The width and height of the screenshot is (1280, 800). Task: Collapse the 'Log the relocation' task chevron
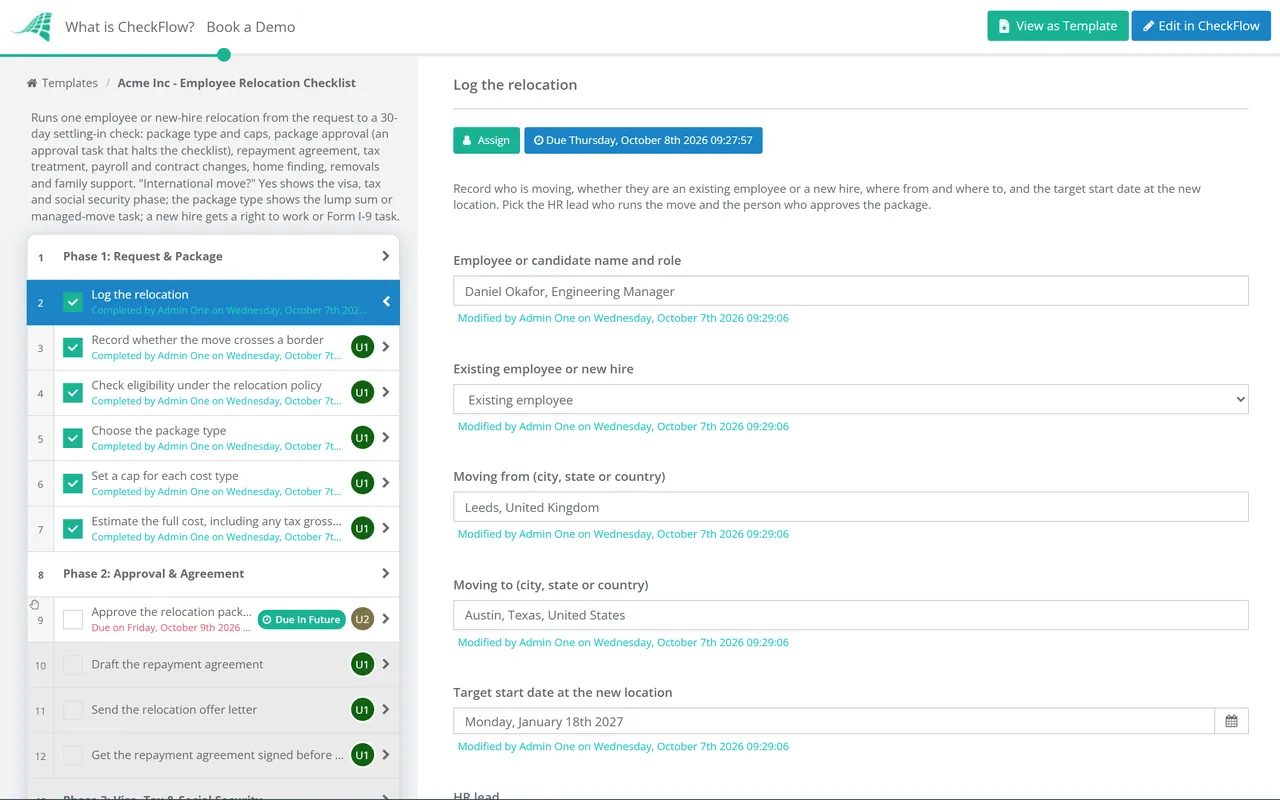(x=386, y=301)
